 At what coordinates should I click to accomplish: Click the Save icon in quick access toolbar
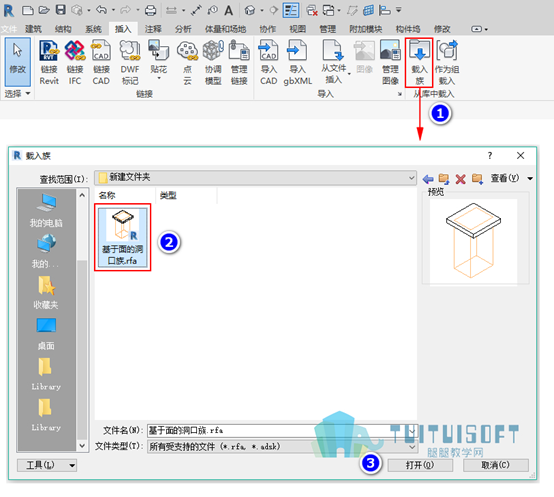(61, 10)
